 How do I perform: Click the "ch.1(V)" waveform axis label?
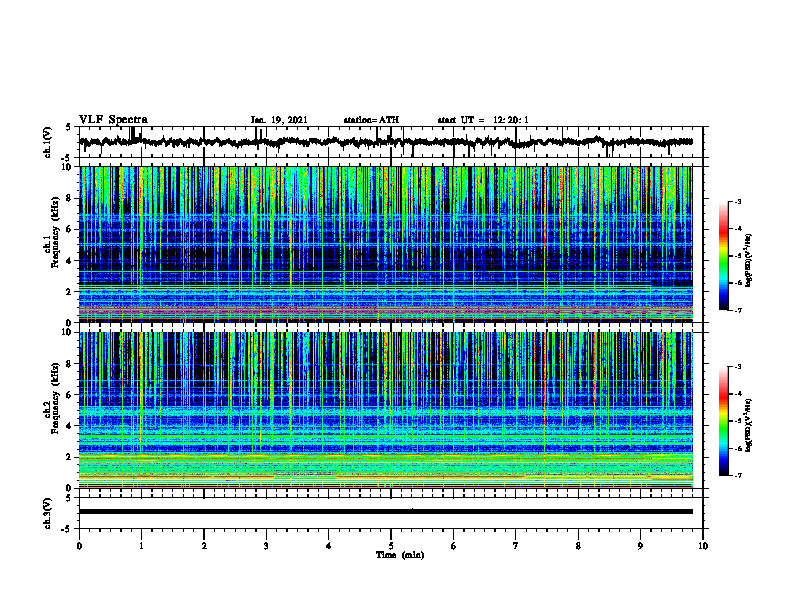coord(48,142)
